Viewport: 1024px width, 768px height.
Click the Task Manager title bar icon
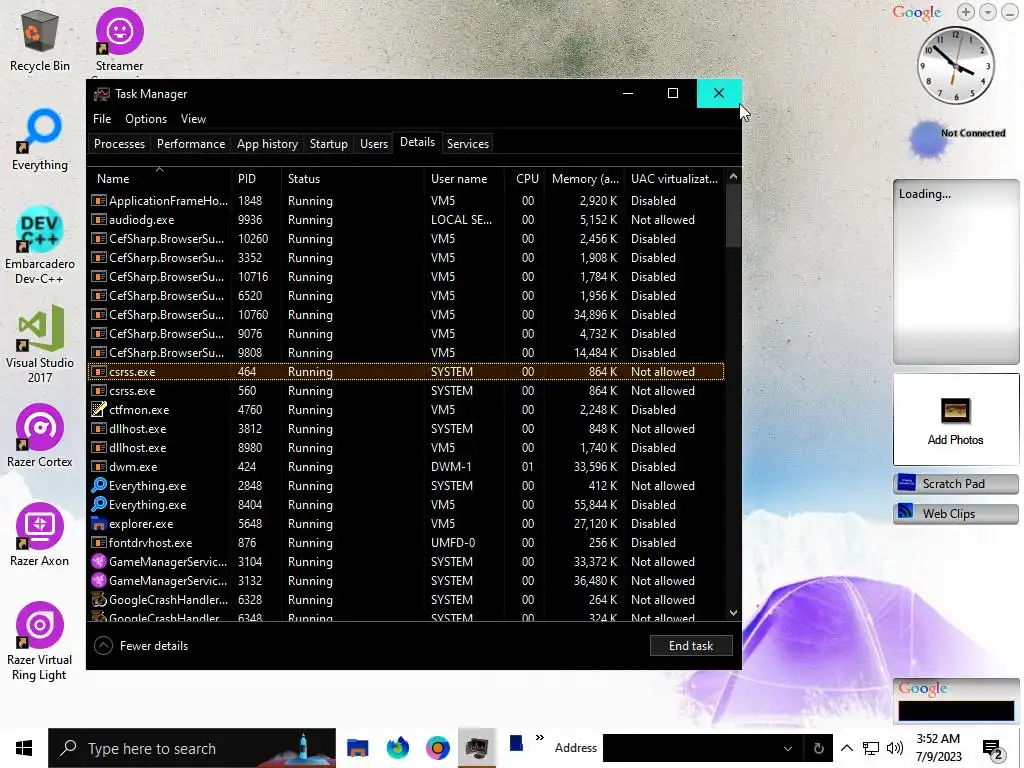tap(101, 94)
